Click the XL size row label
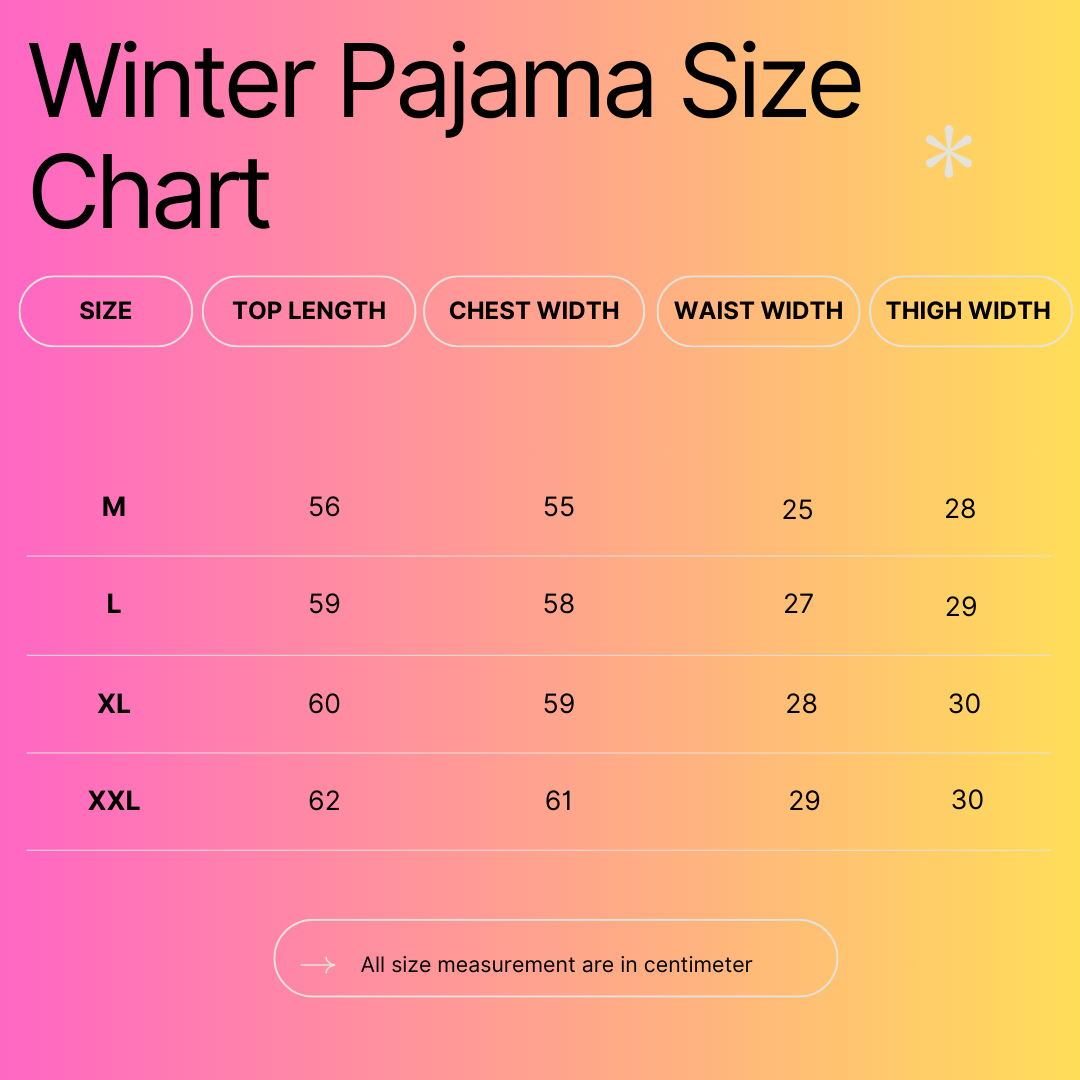Viewport: 1080px width, 1080px height. click(x=114, y=704)
